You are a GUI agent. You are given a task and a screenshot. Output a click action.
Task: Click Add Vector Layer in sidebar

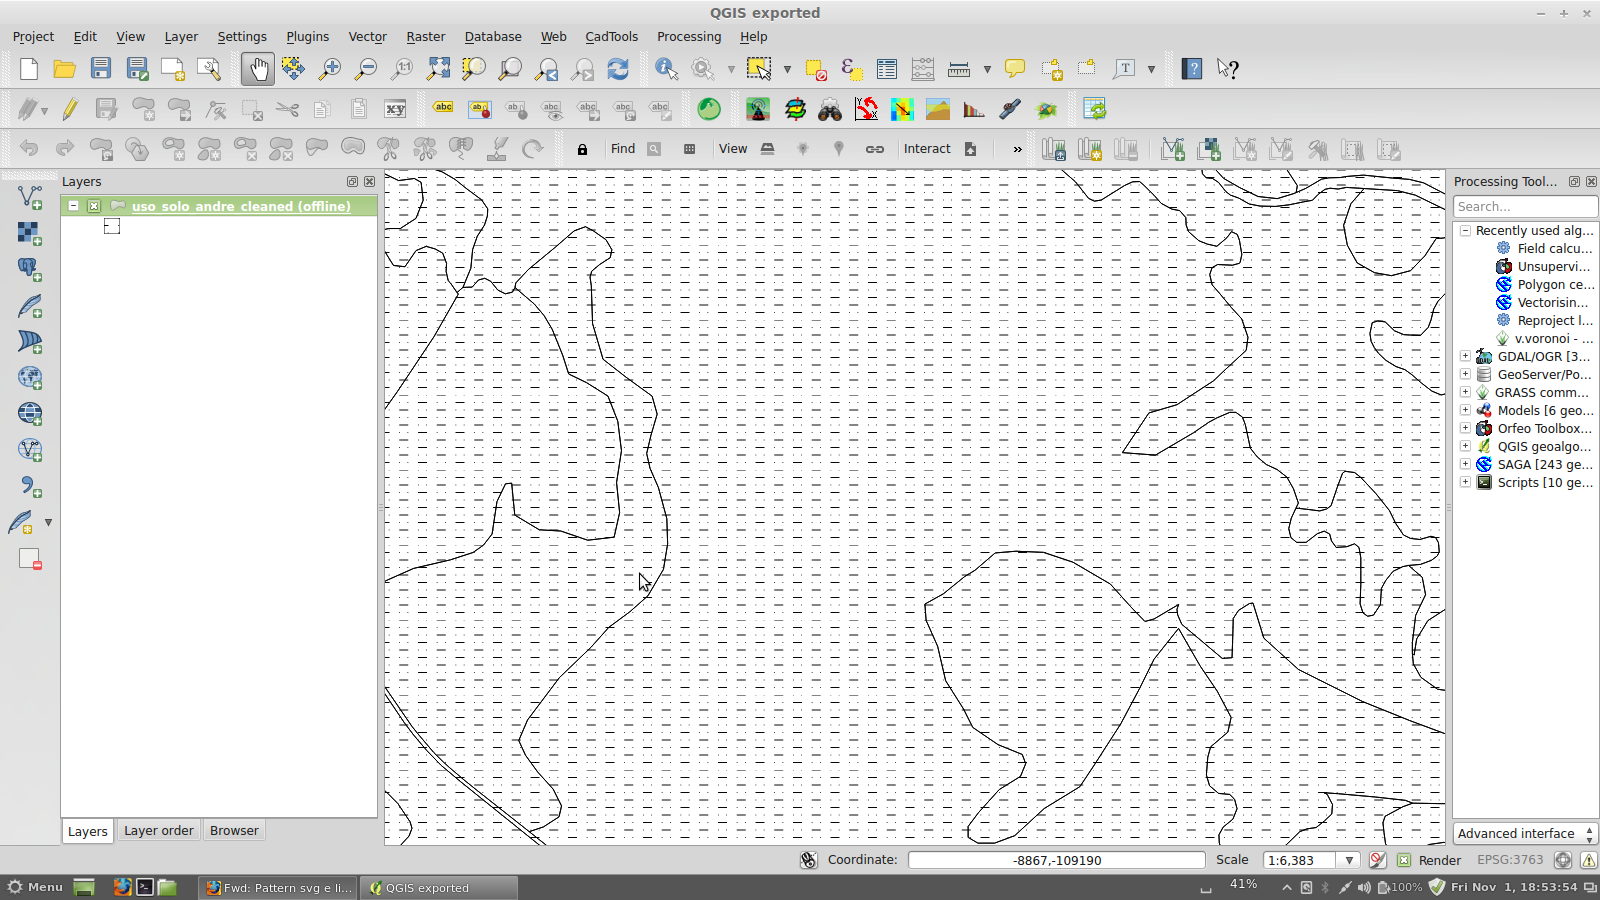click(x=30, y=197)
